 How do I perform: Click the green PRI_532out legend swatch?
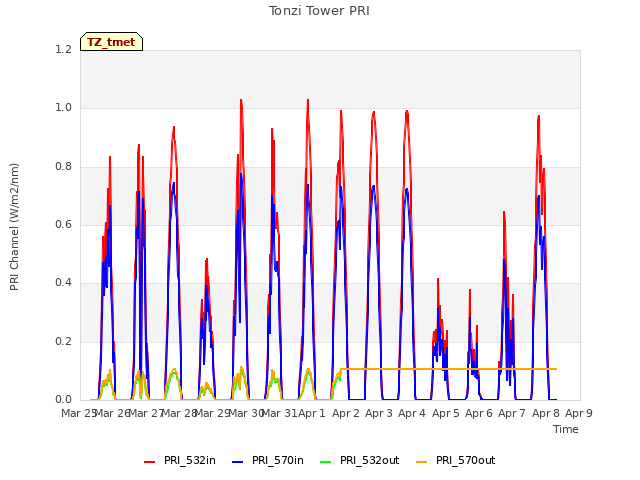click(x=326, y=461)
